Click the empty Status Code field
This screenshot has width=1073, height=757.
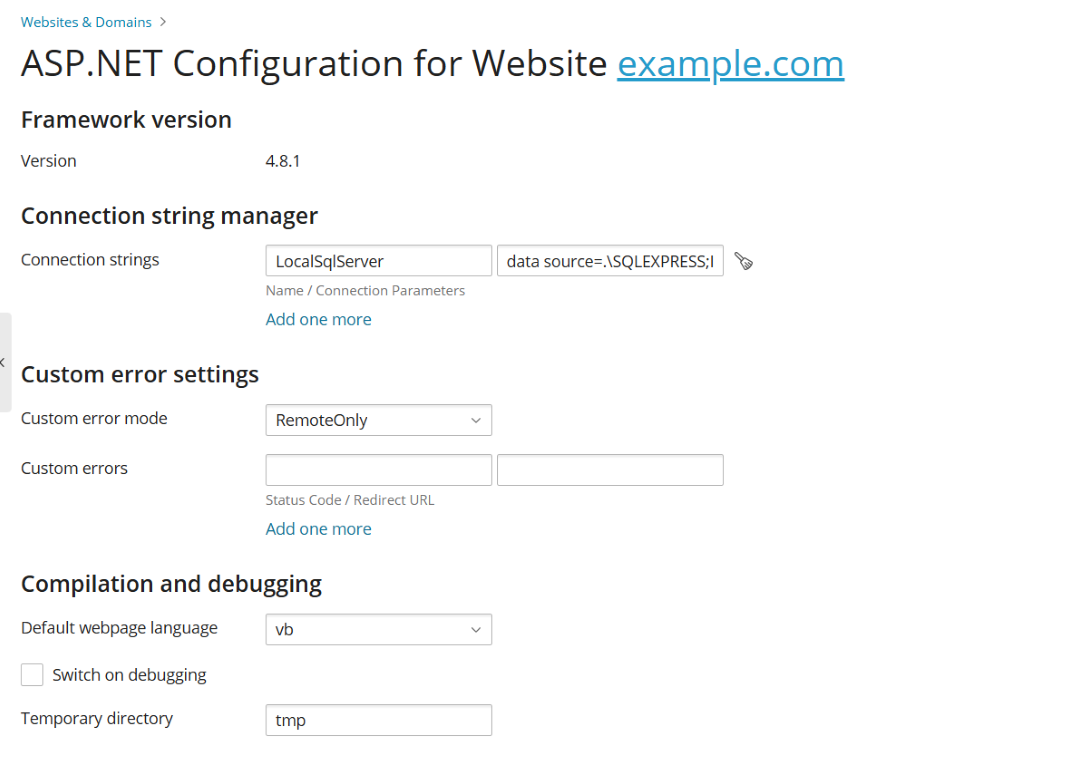tap(378, 470)
